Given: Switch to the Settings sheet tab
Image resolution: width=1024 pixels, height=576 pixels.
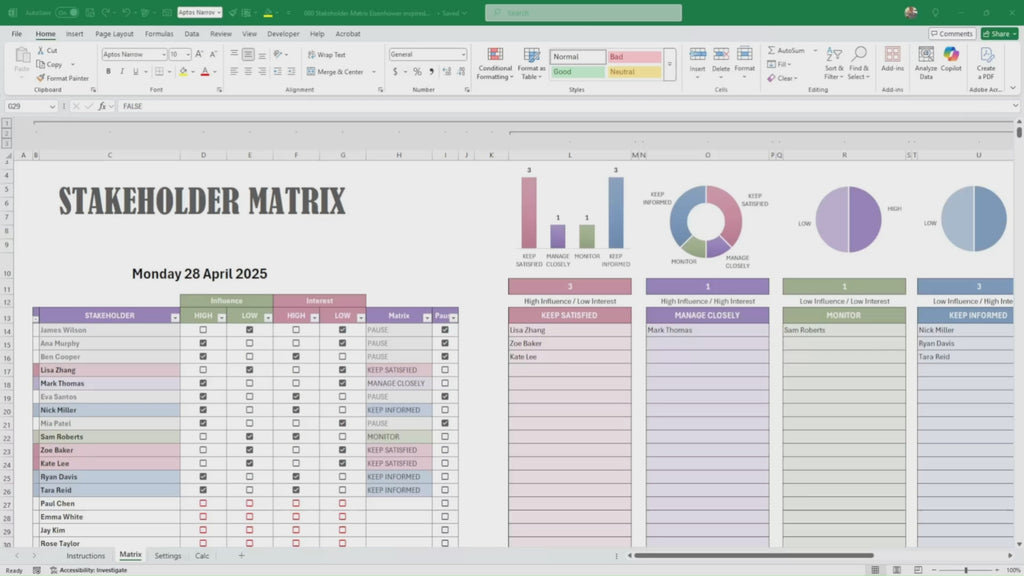Looking at the screenshot, I should coord(168,555).
